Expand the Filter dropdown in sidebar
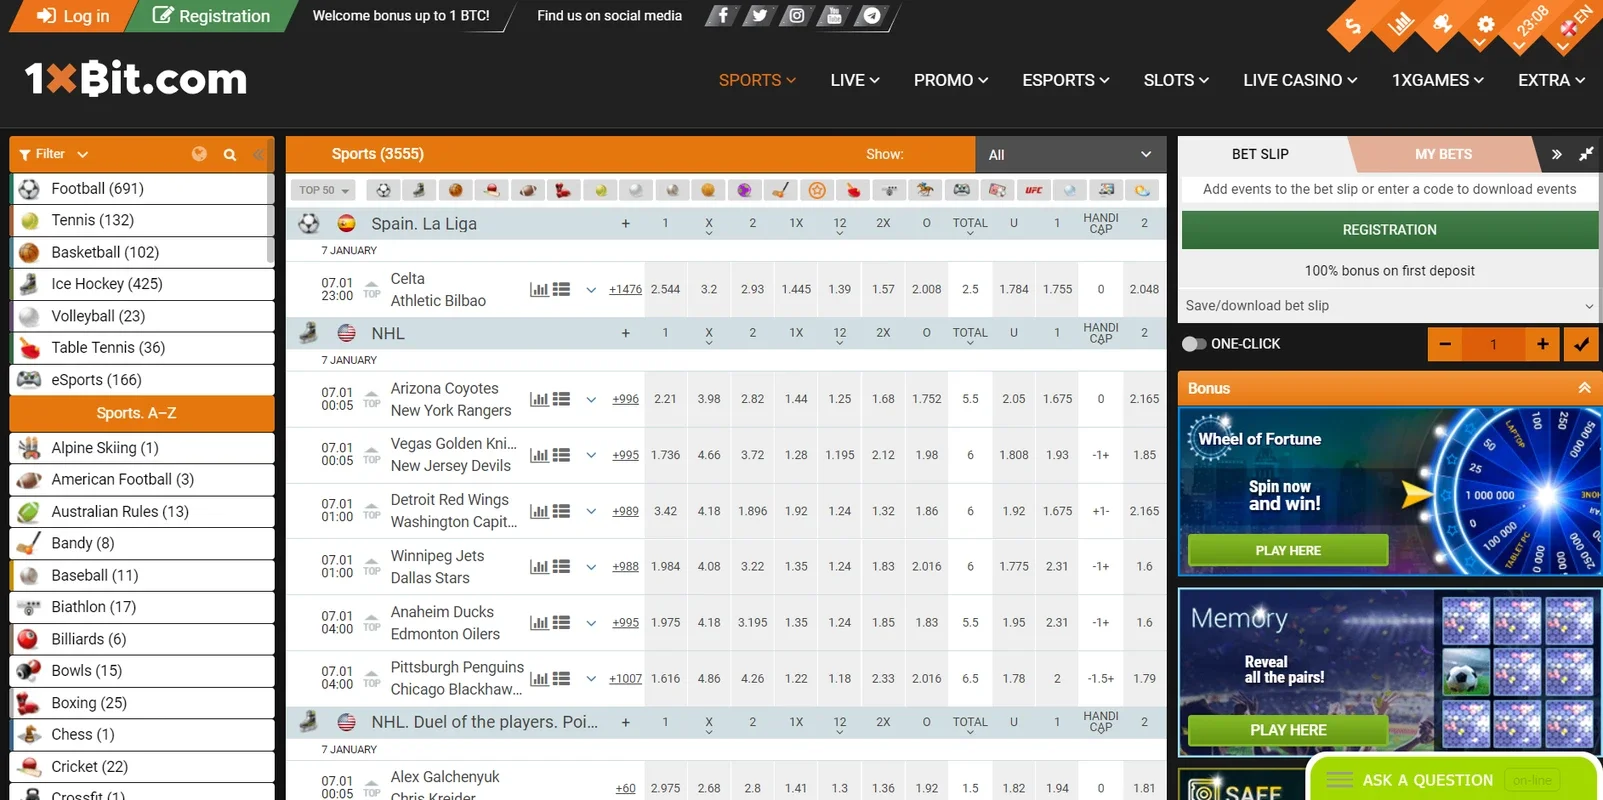Viewport: 1603px width, 800px height. click(54, 154)
